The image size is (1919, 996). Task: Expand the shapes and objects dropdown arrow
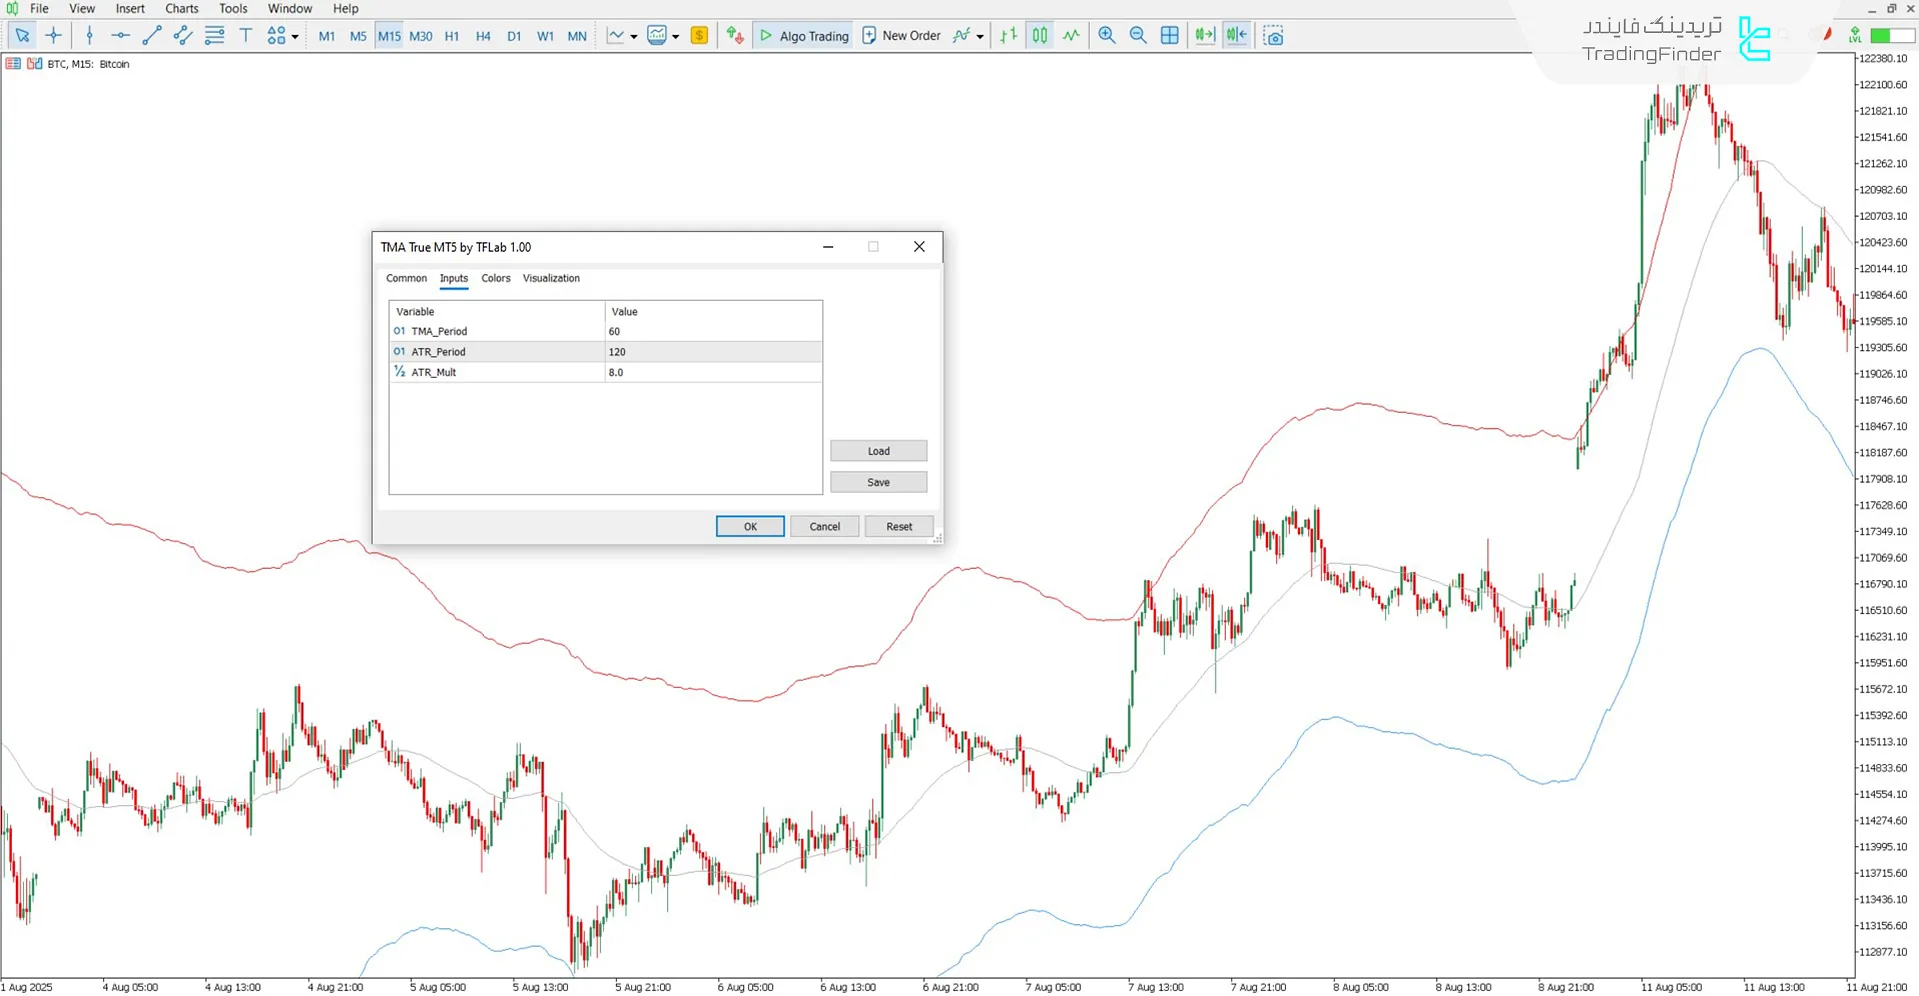295,37
